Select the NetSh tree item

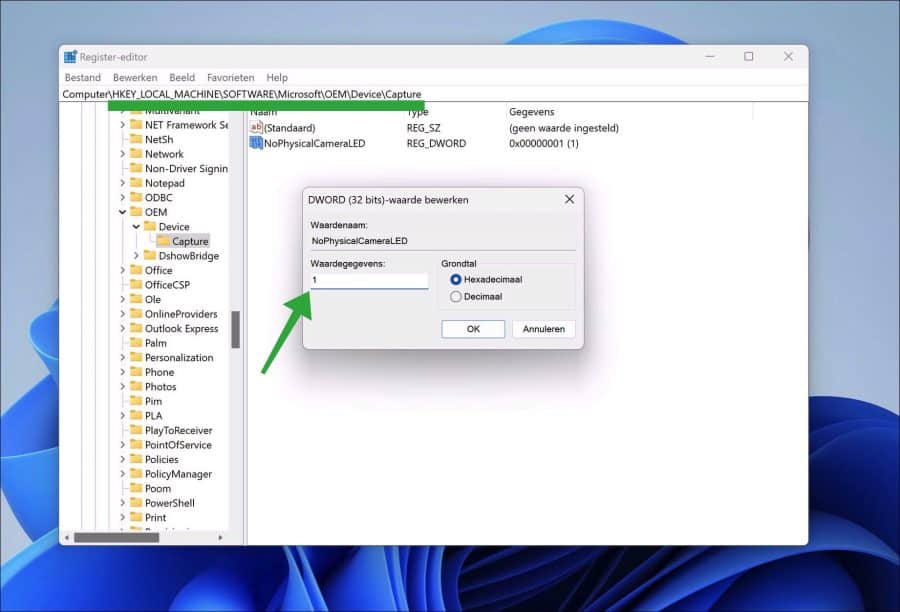159,140
